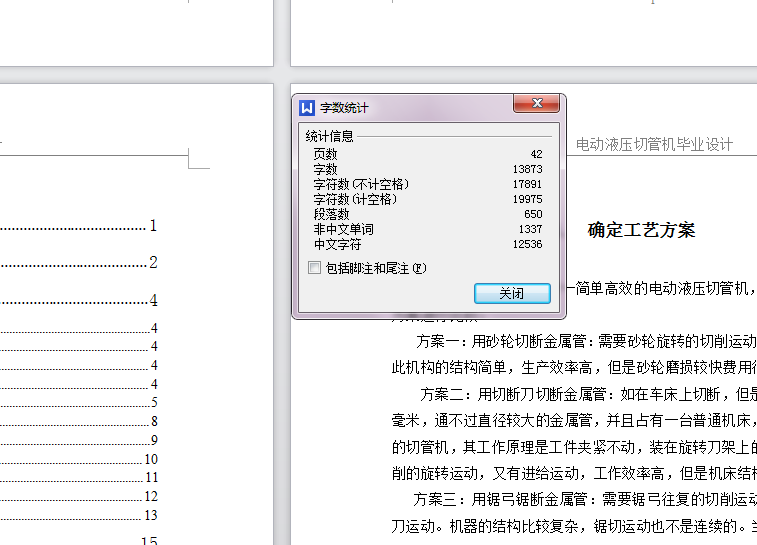The image size is (757, 545).
Task: Click the 段落数 value 650
Action: pos(533,214)
